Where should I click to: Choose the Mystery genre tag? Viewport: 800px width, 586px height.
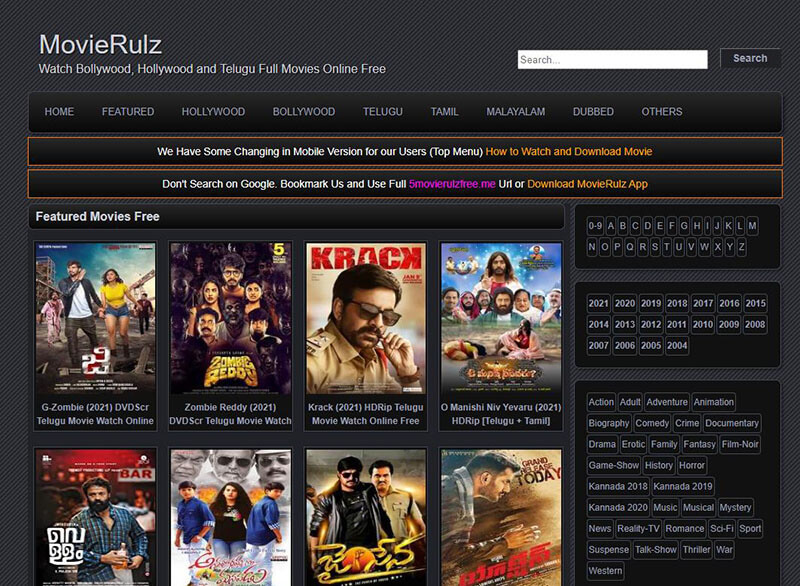pyautogui.click(x=735, y=507)
